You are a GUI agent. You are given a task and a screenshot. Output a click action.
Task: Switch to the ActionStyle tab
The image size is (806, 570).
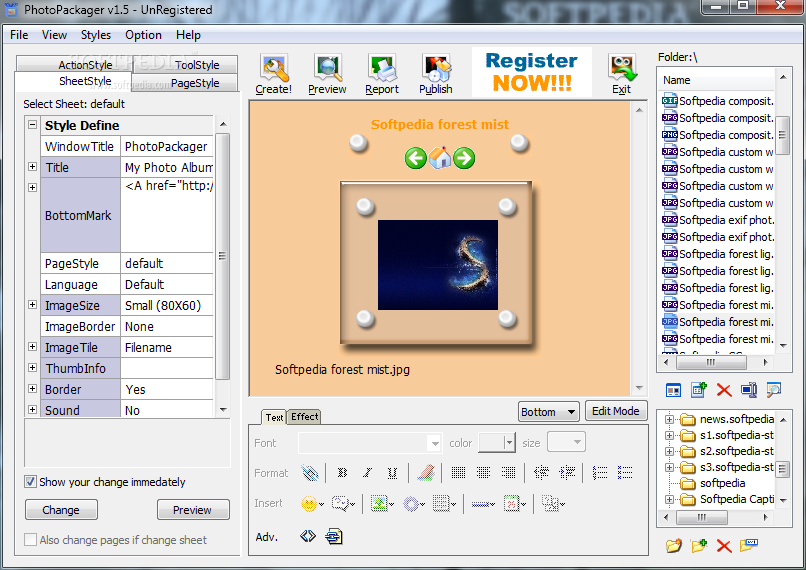click(75, 64)
